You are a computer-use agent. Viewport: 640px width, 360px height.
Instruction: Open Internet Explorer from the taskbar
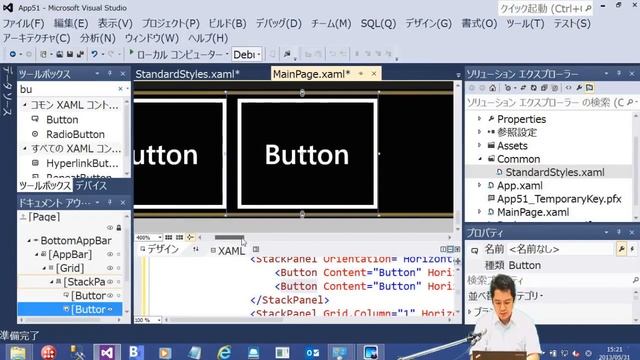224,352
